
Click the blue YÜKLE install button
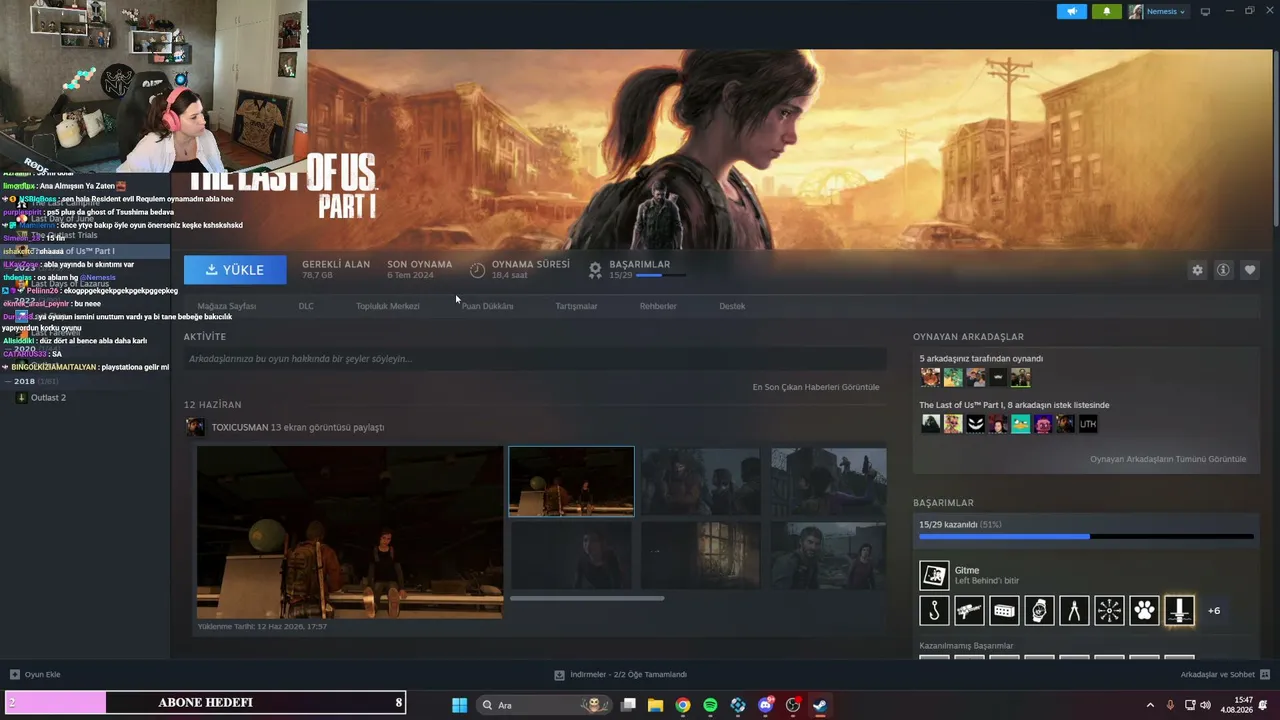[x=235, y=270]
